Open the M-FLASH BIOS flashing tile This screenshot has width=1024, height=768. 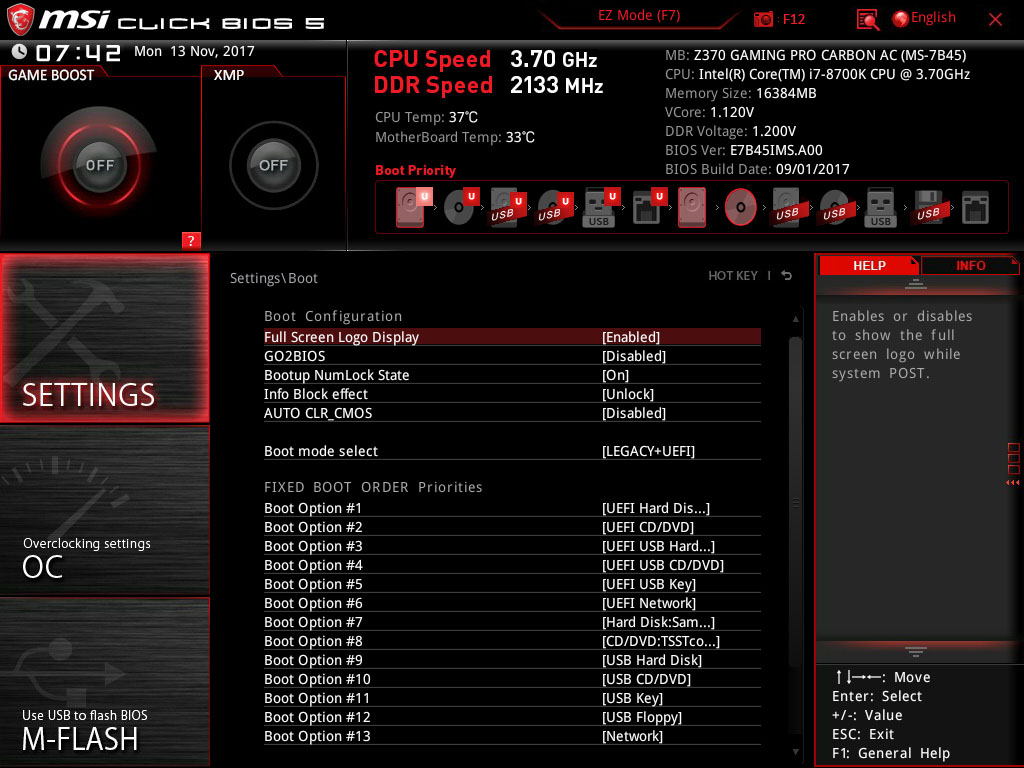(x=105, y=681)
